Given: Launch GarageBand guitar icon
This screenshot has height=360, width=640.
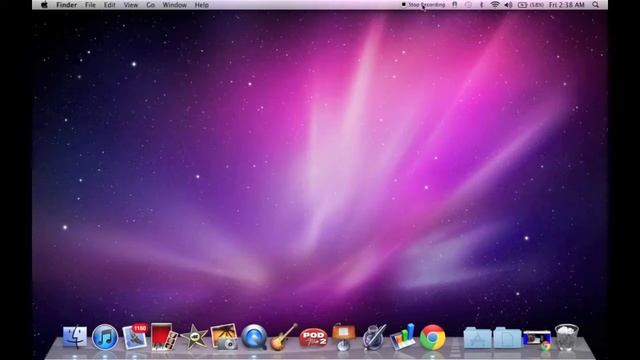Looking at the screenshot, I should click(284, 337).
